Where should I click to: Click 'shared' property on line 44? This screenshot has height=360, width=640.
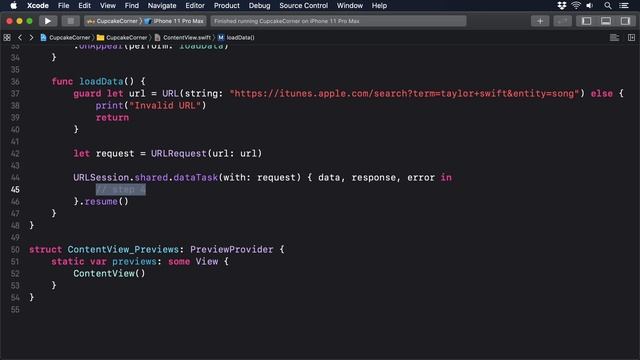[151, 178]
